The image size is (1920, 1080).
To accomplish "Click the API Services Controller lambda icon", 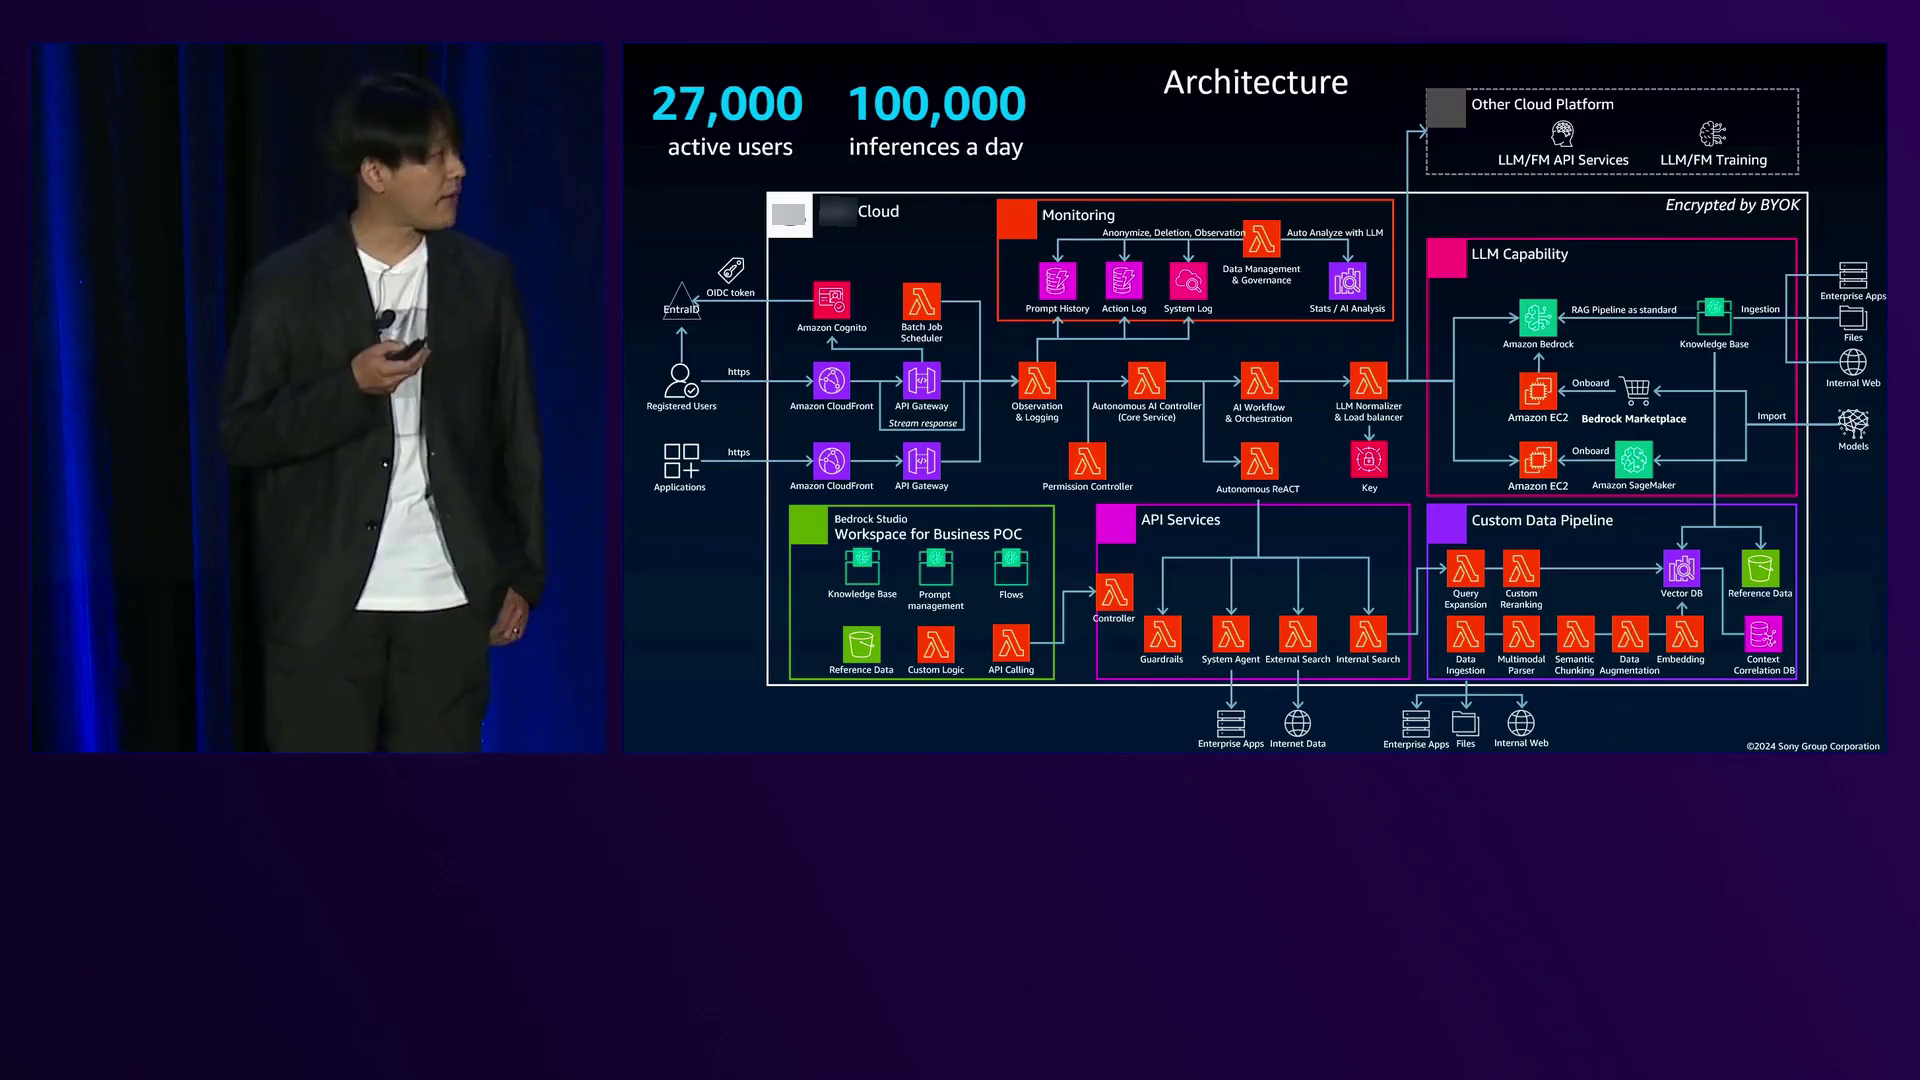I will pyautogui.click(x=1114, y=592).
